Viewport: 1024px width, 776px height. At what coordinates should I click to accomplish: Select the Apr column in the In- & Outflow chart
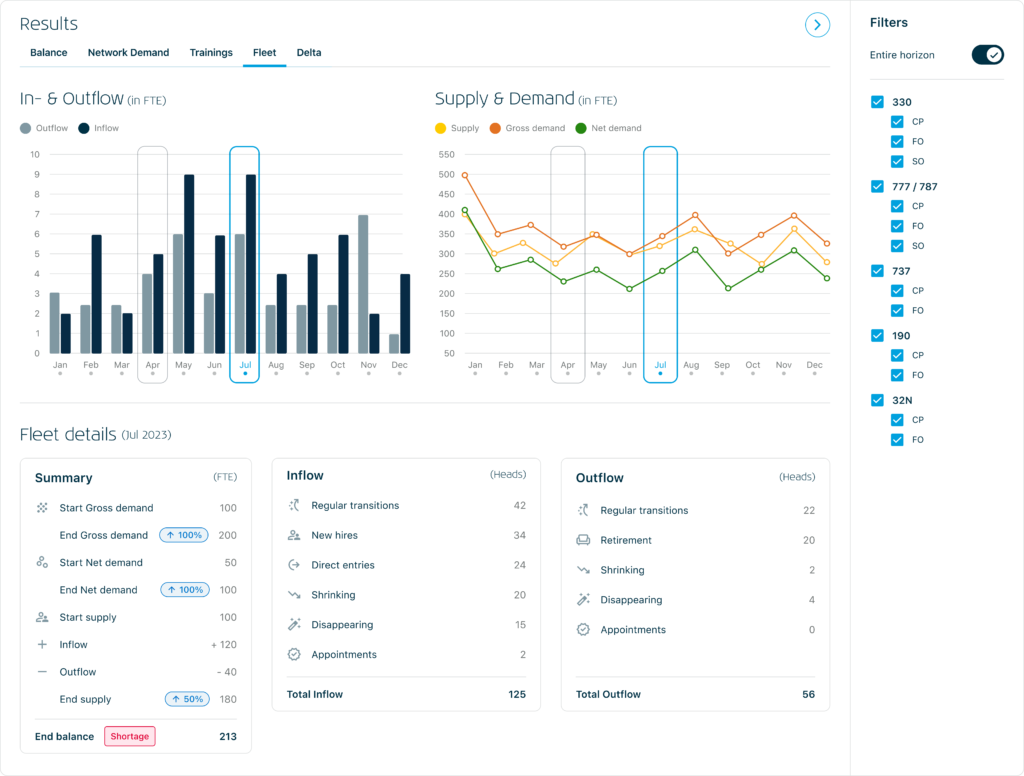152,264
